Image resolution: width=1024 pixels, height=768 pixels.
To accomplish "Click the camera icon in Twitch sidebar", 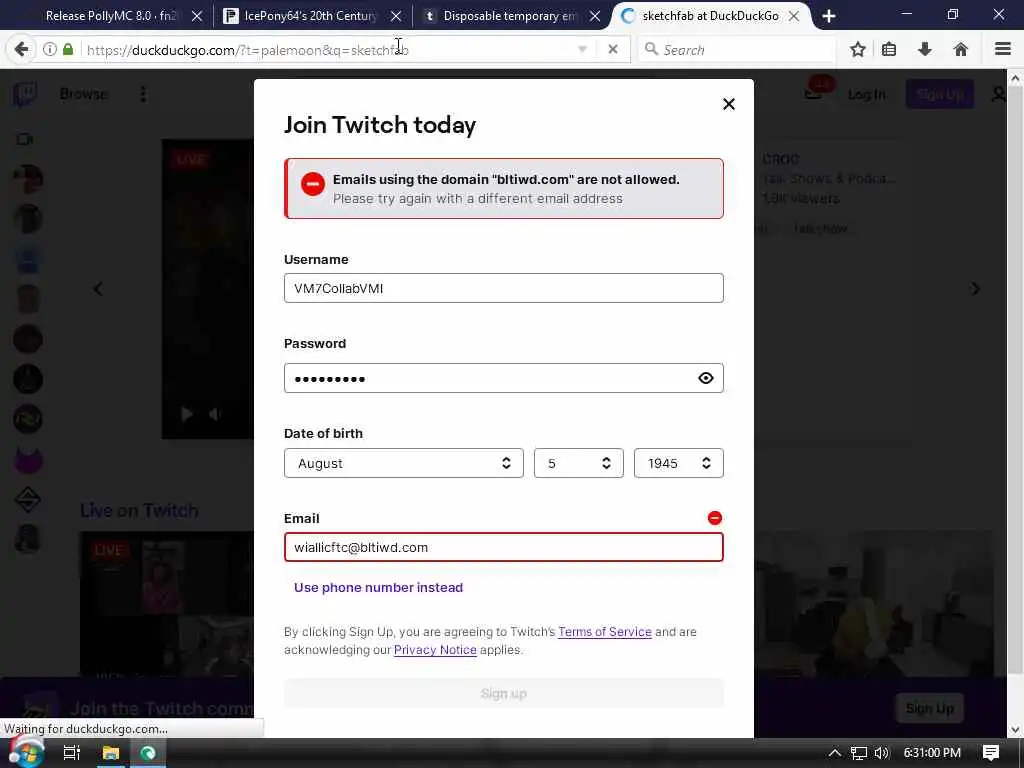I will pyautogui.click(x=25, y=139).
